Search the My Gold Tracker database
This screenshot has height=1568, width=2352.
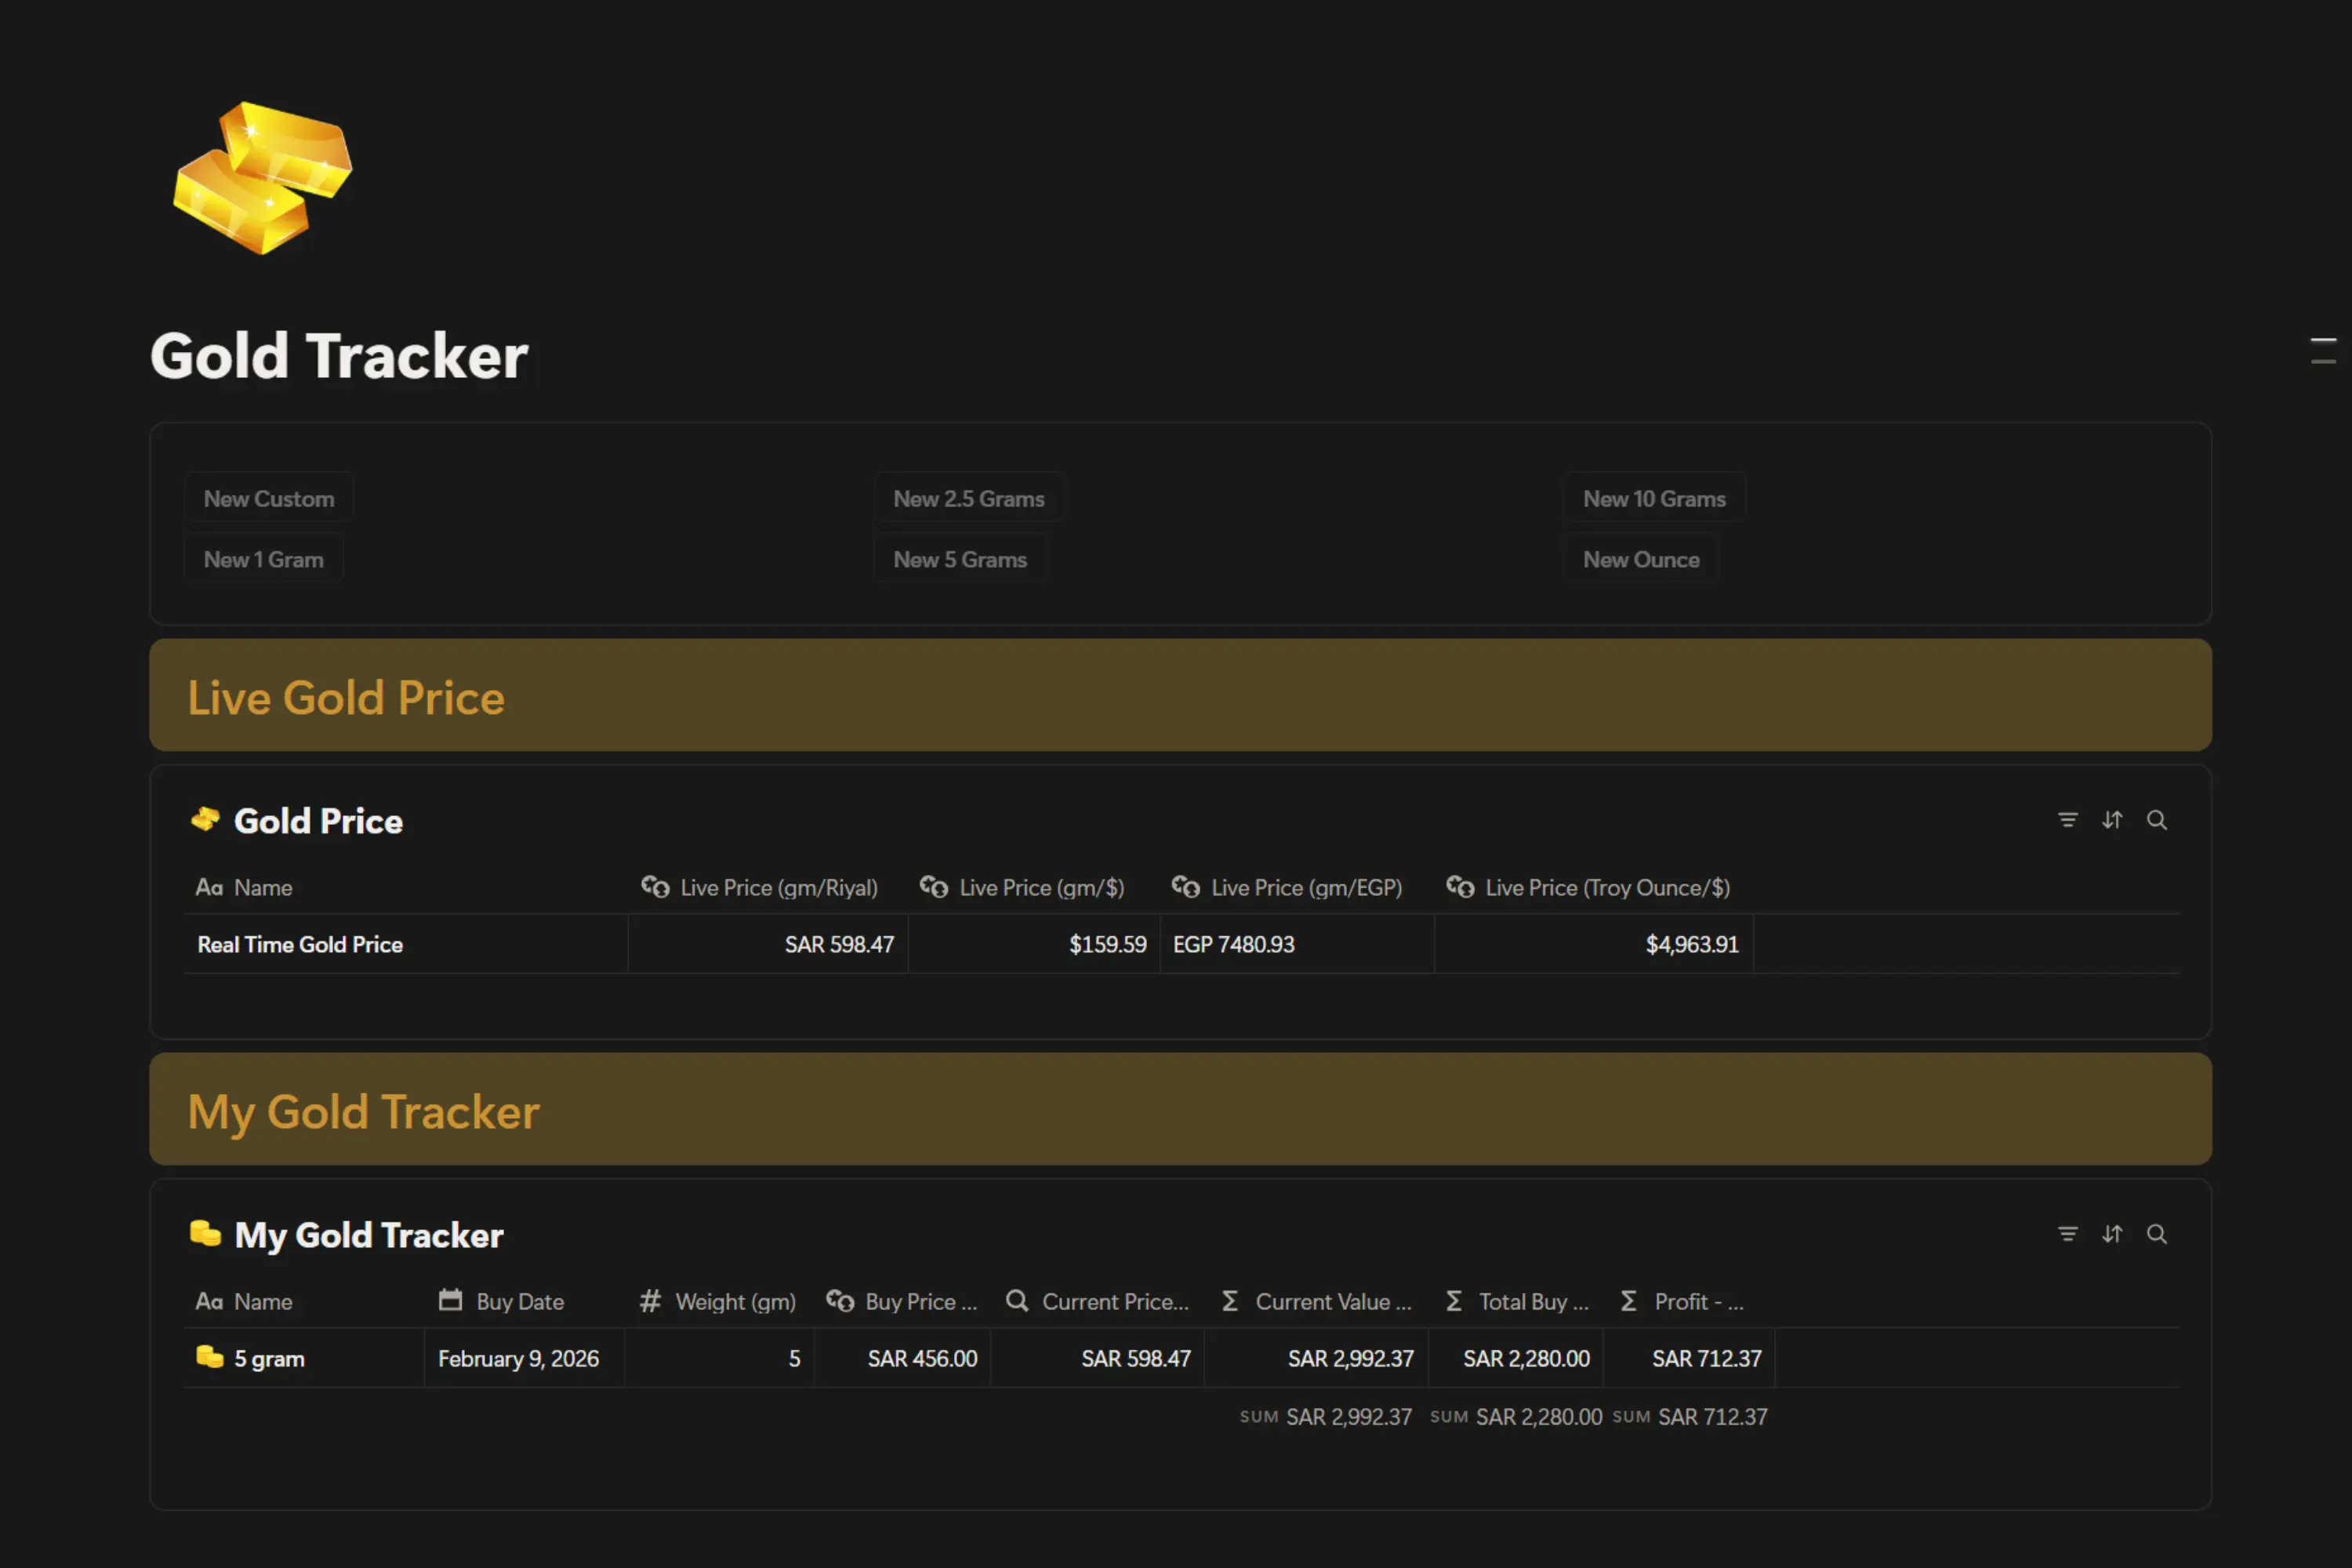click(2157, 1234)
